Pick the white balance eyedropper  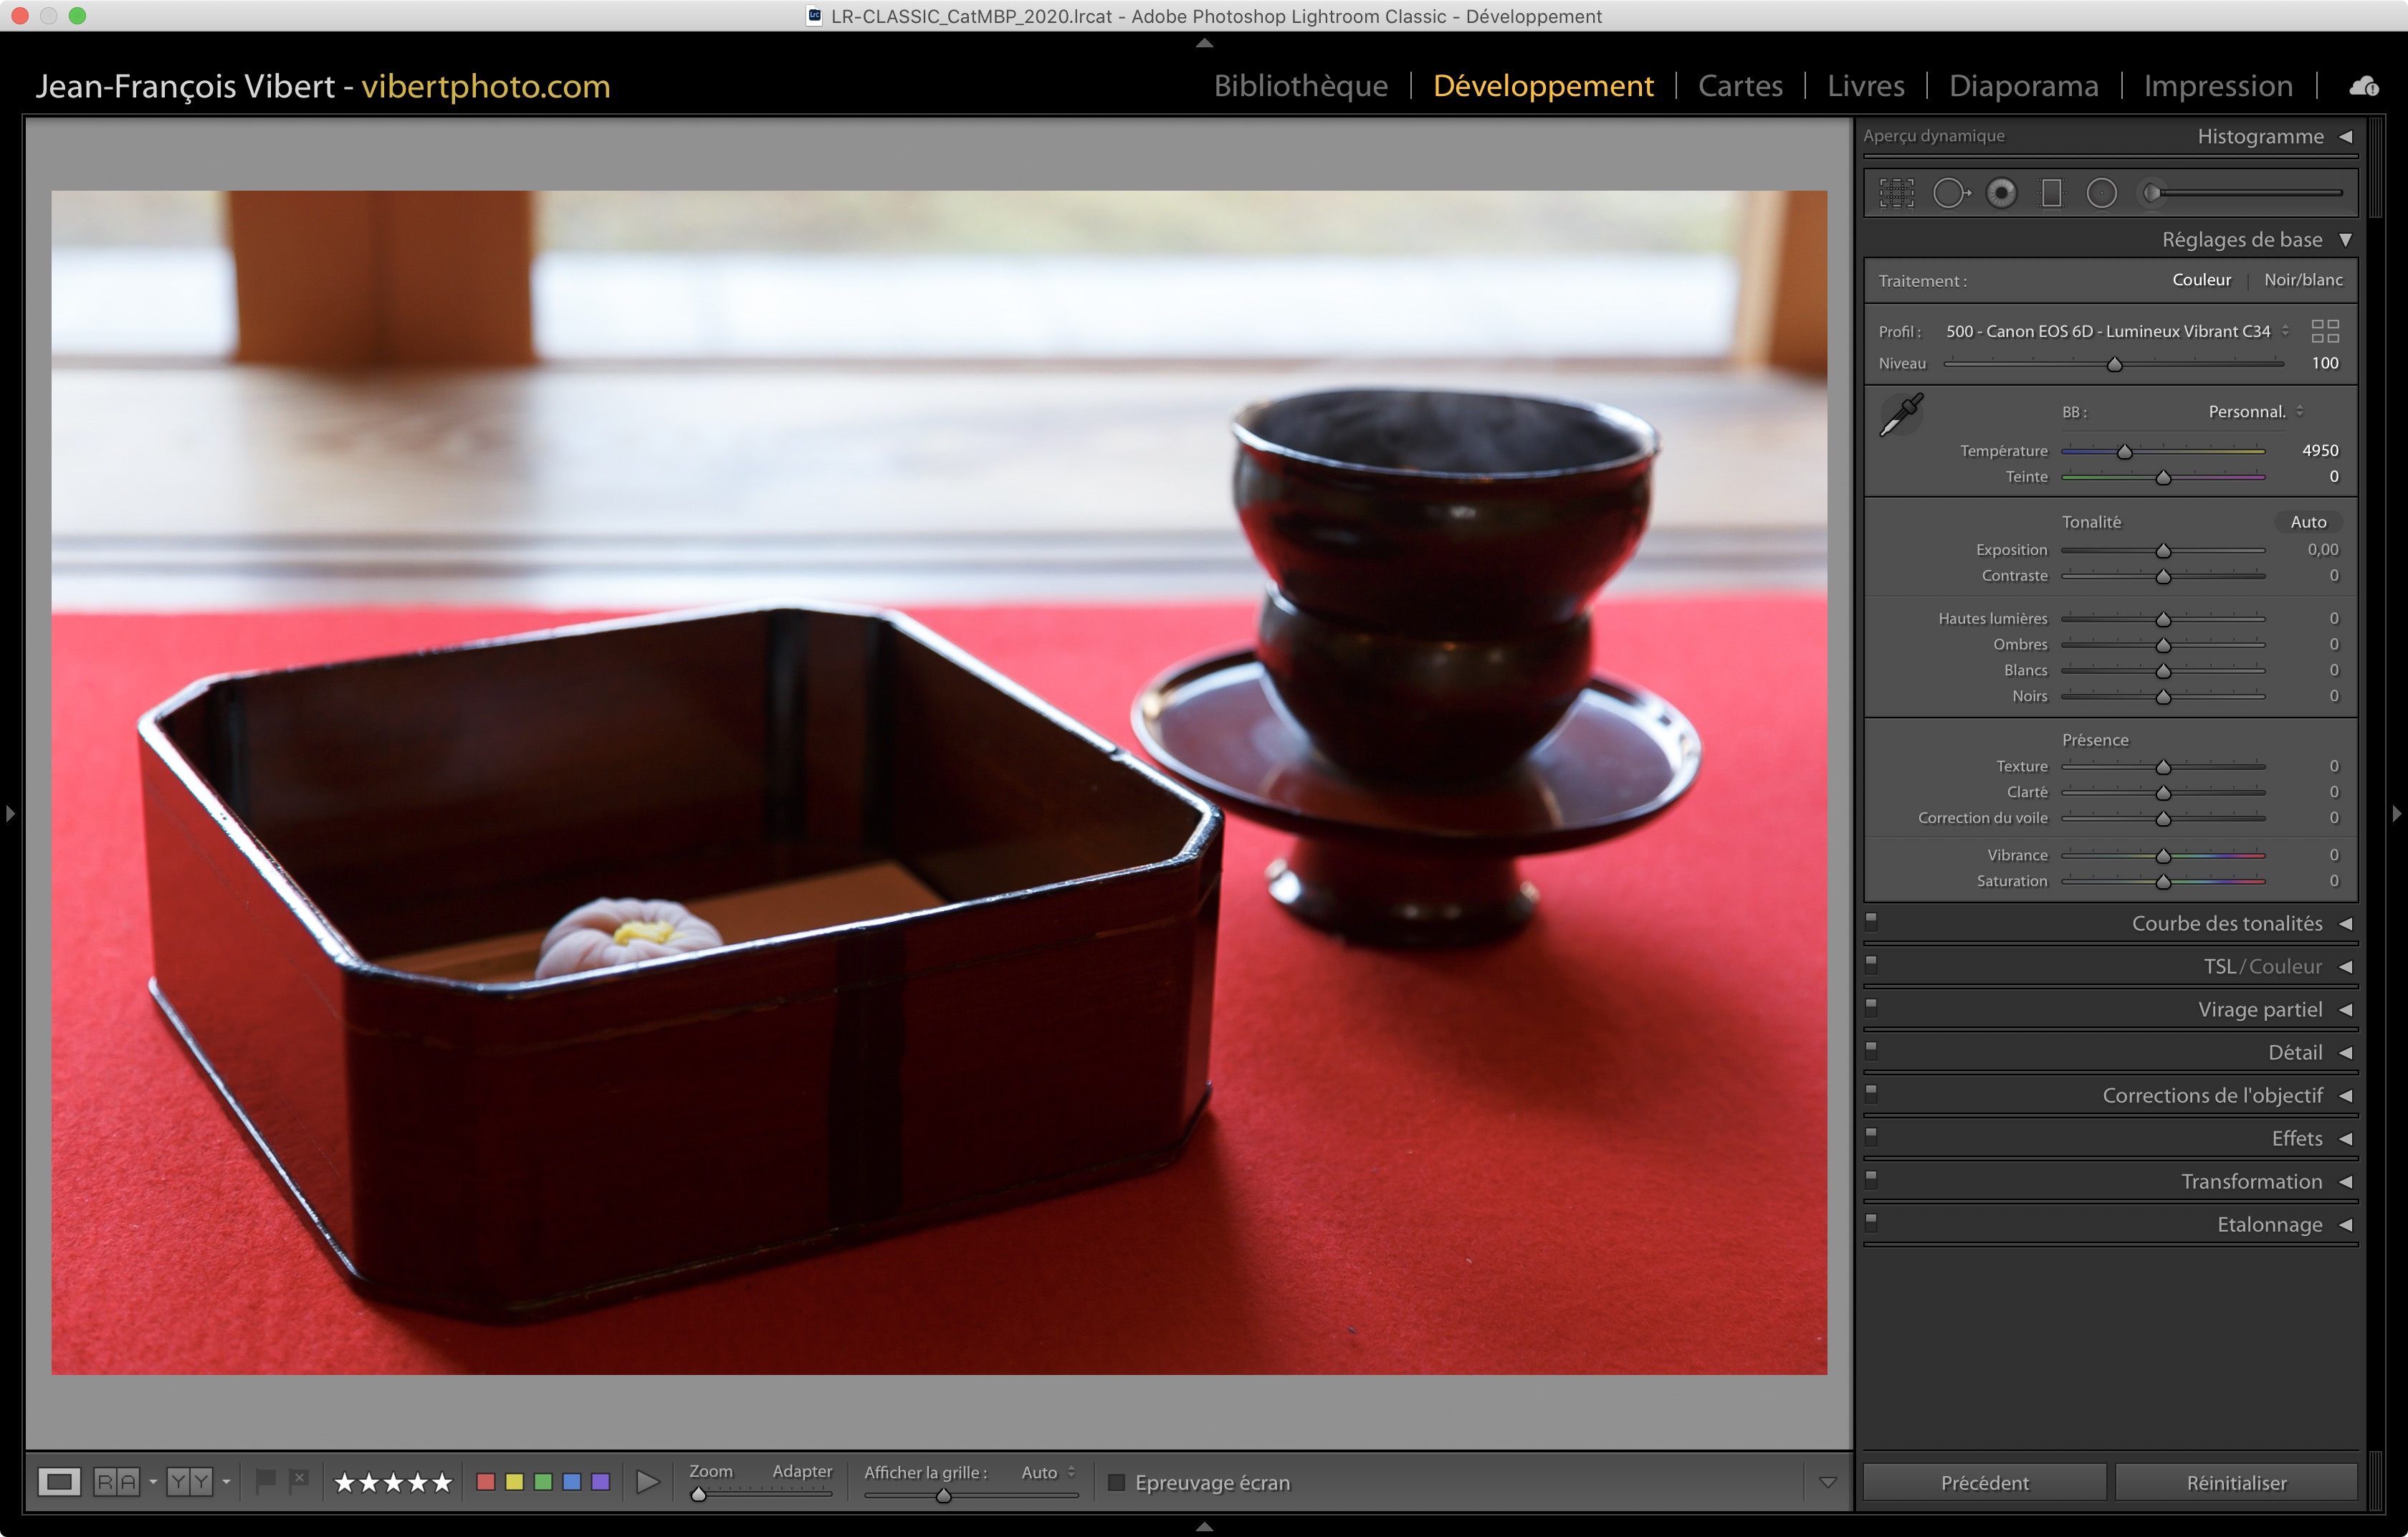1901,414
